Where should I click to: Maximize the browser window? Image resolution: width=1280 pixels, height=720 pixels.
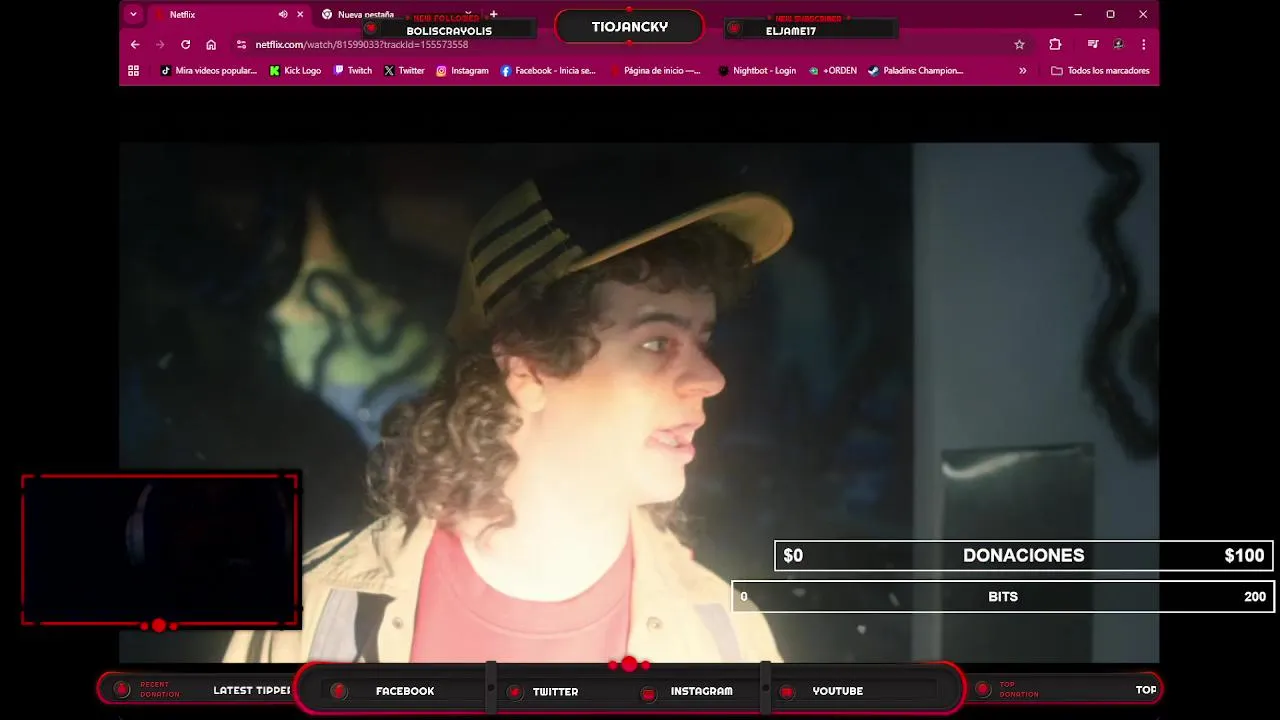[1110, 15]
